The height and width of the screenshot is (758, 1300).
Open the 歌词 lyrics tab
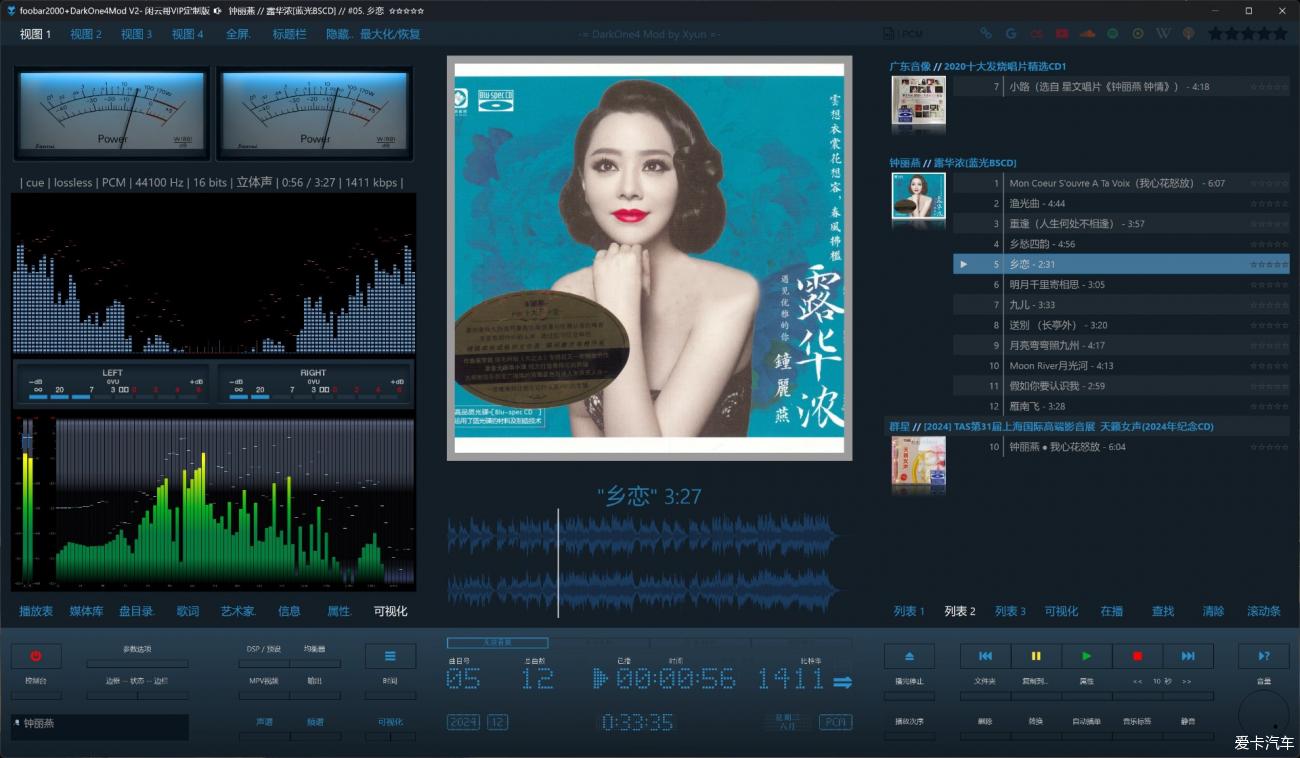[x=188, y=611]
